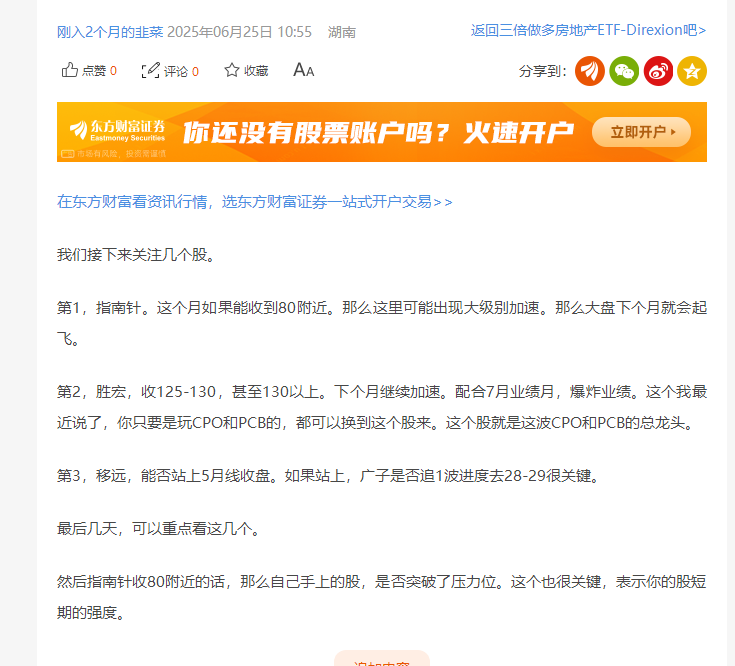Share to Weibo via red icon

point(658,71)
